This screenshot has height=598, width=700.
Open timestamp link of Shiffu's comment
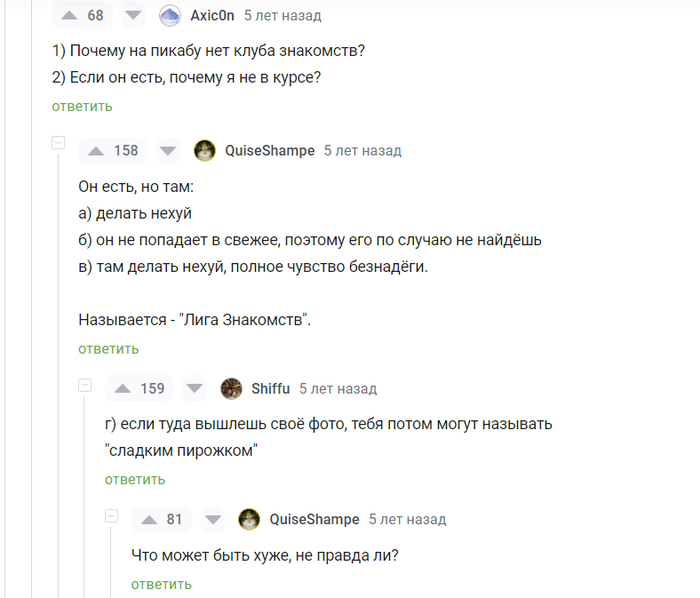pyautogui.click(x=338, y=389)
